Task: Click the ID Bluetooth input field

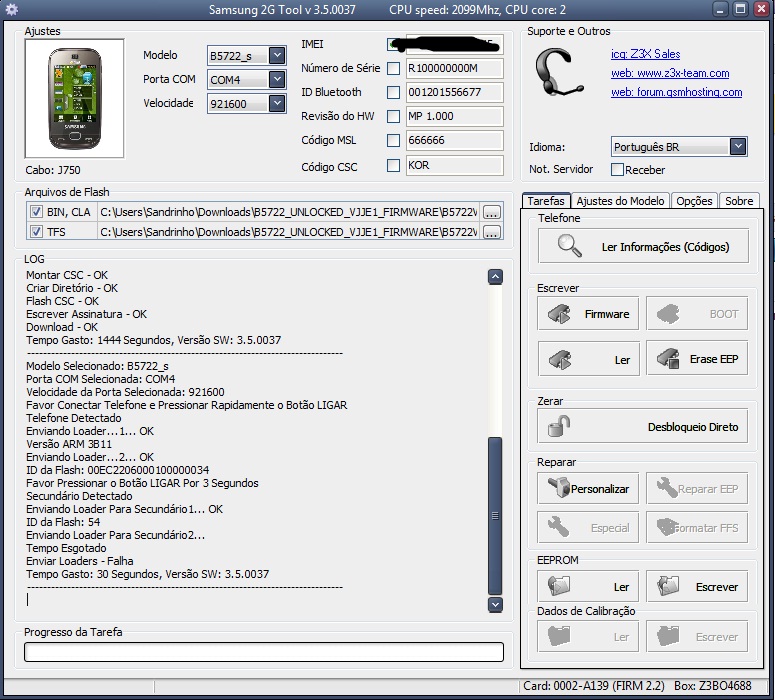Action: 454,92
